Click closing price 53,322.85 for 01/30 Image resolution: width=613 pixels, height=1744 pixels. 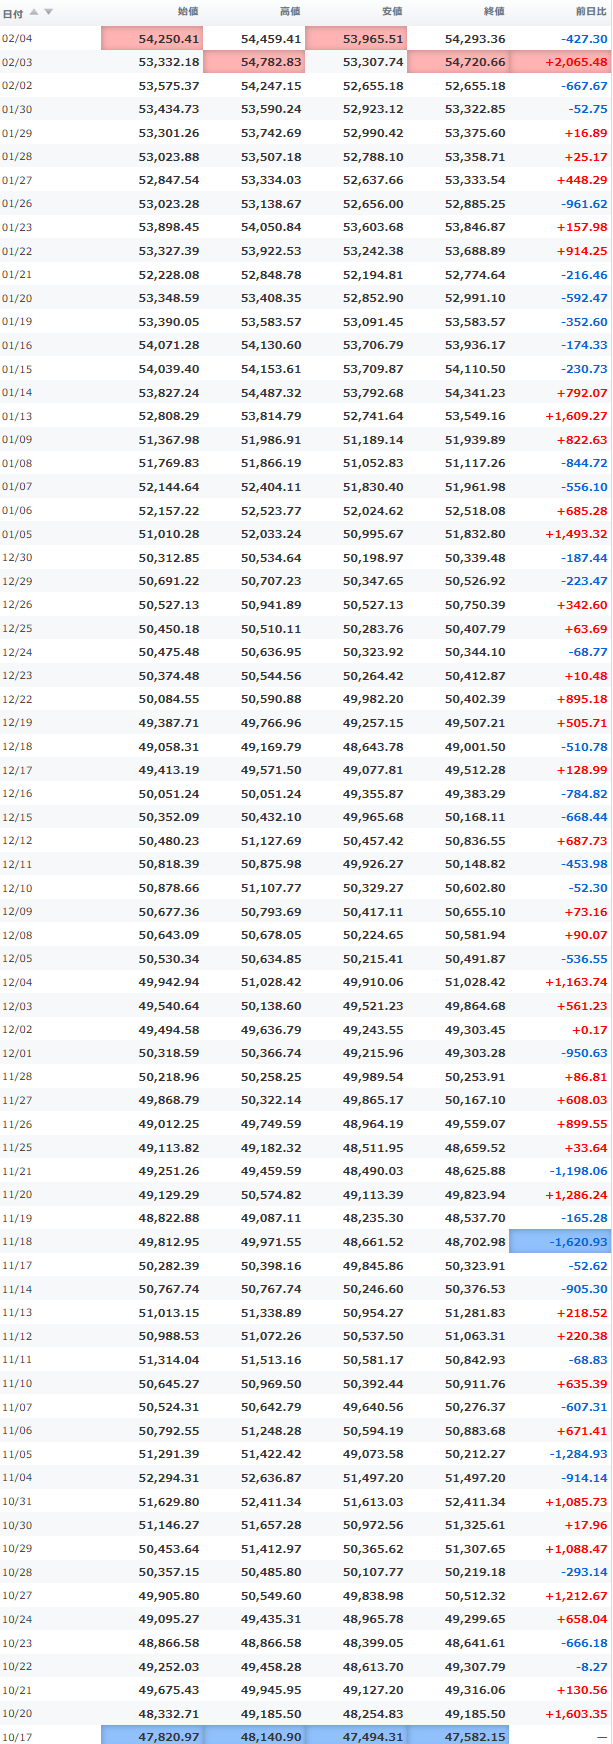pos(475,109)
